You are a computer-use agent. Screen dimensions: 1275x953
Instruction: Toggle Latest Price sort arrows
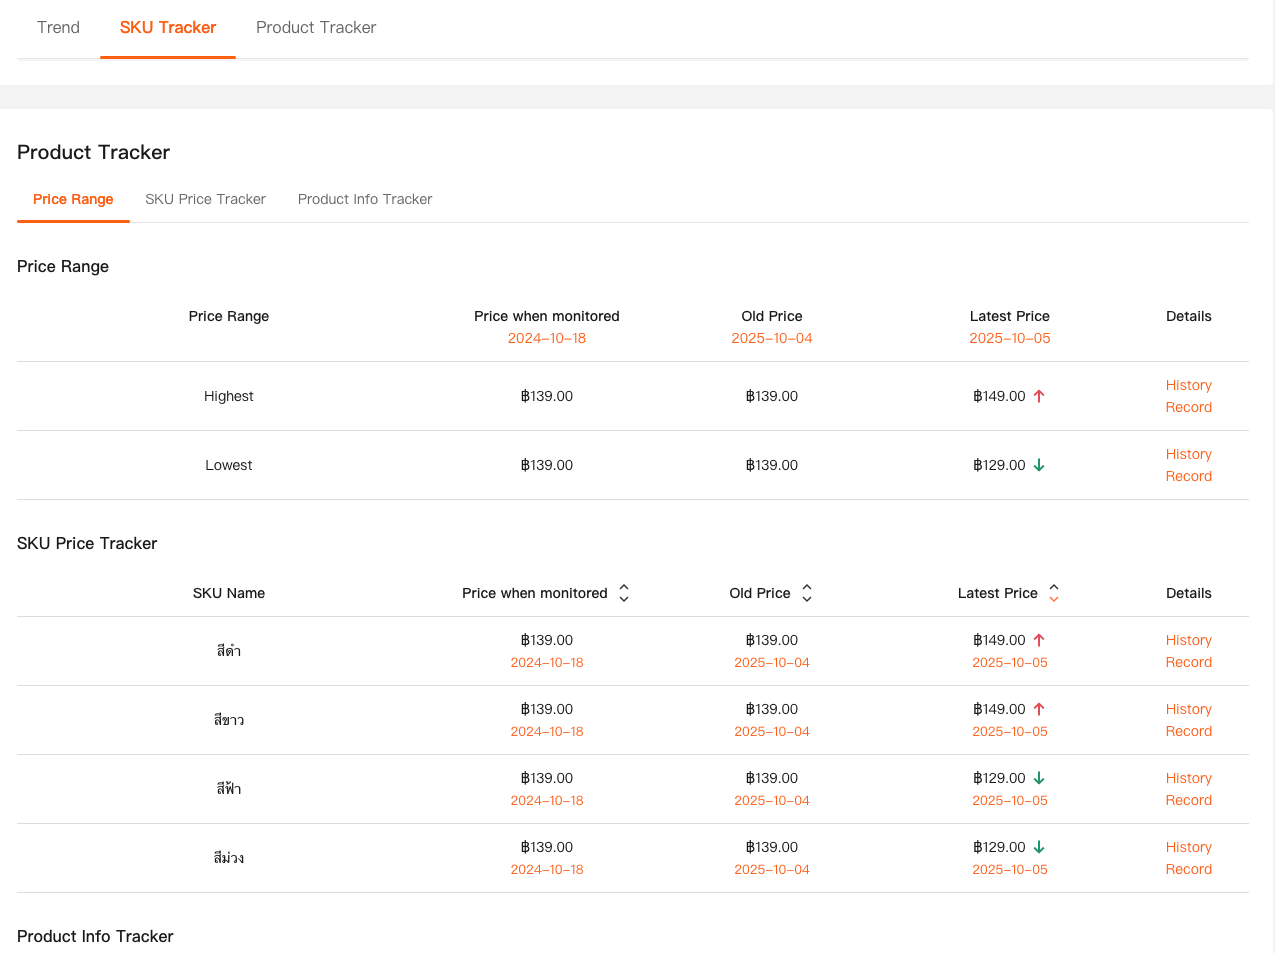click(x=1054, y=593)
